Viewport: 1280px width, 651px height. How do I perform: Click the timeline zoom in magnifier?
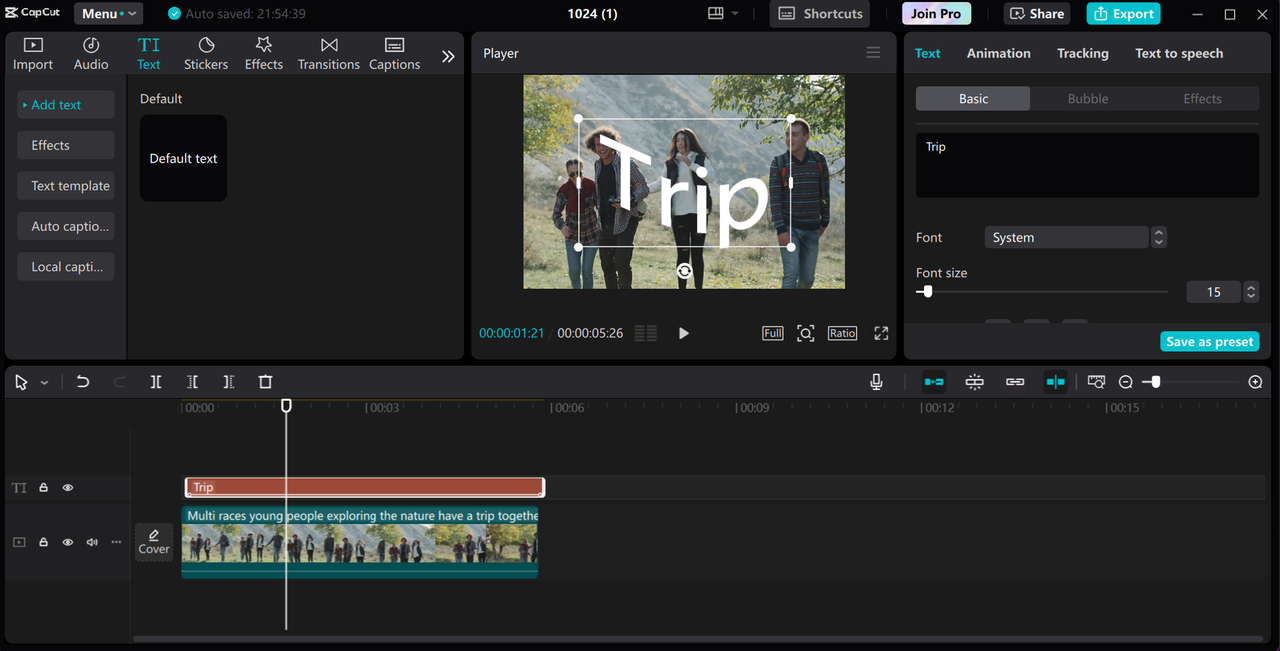pos(1256,382)
